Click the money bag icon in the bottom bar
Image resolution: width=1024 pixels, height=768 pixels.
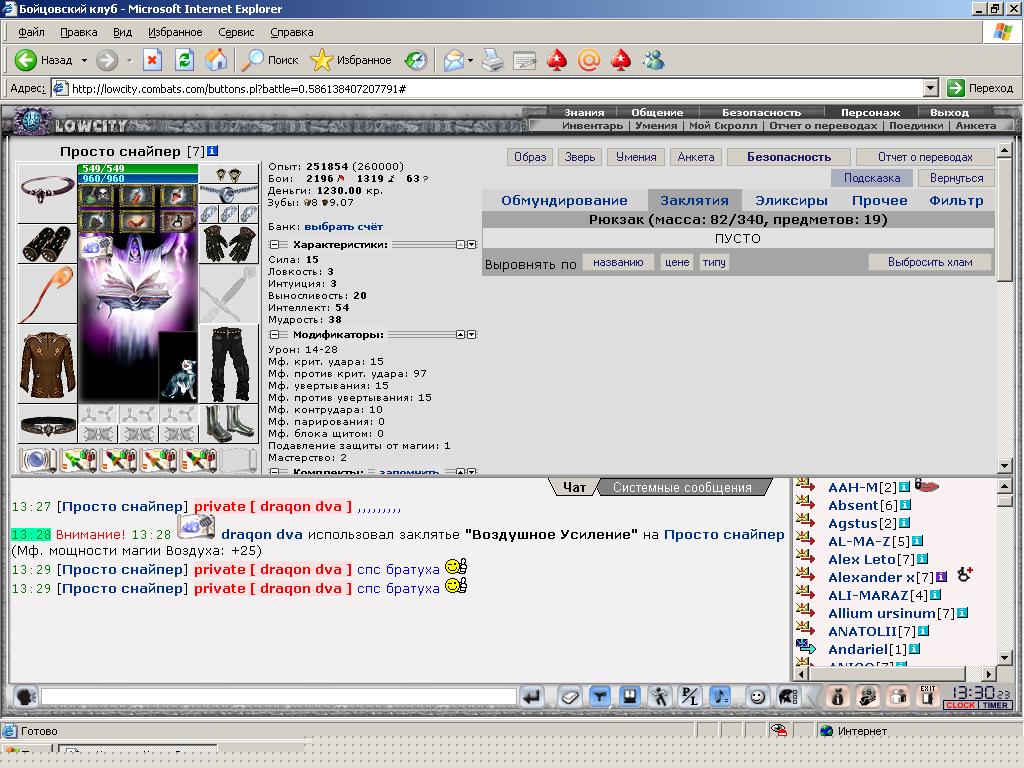(x=837, y=697)
